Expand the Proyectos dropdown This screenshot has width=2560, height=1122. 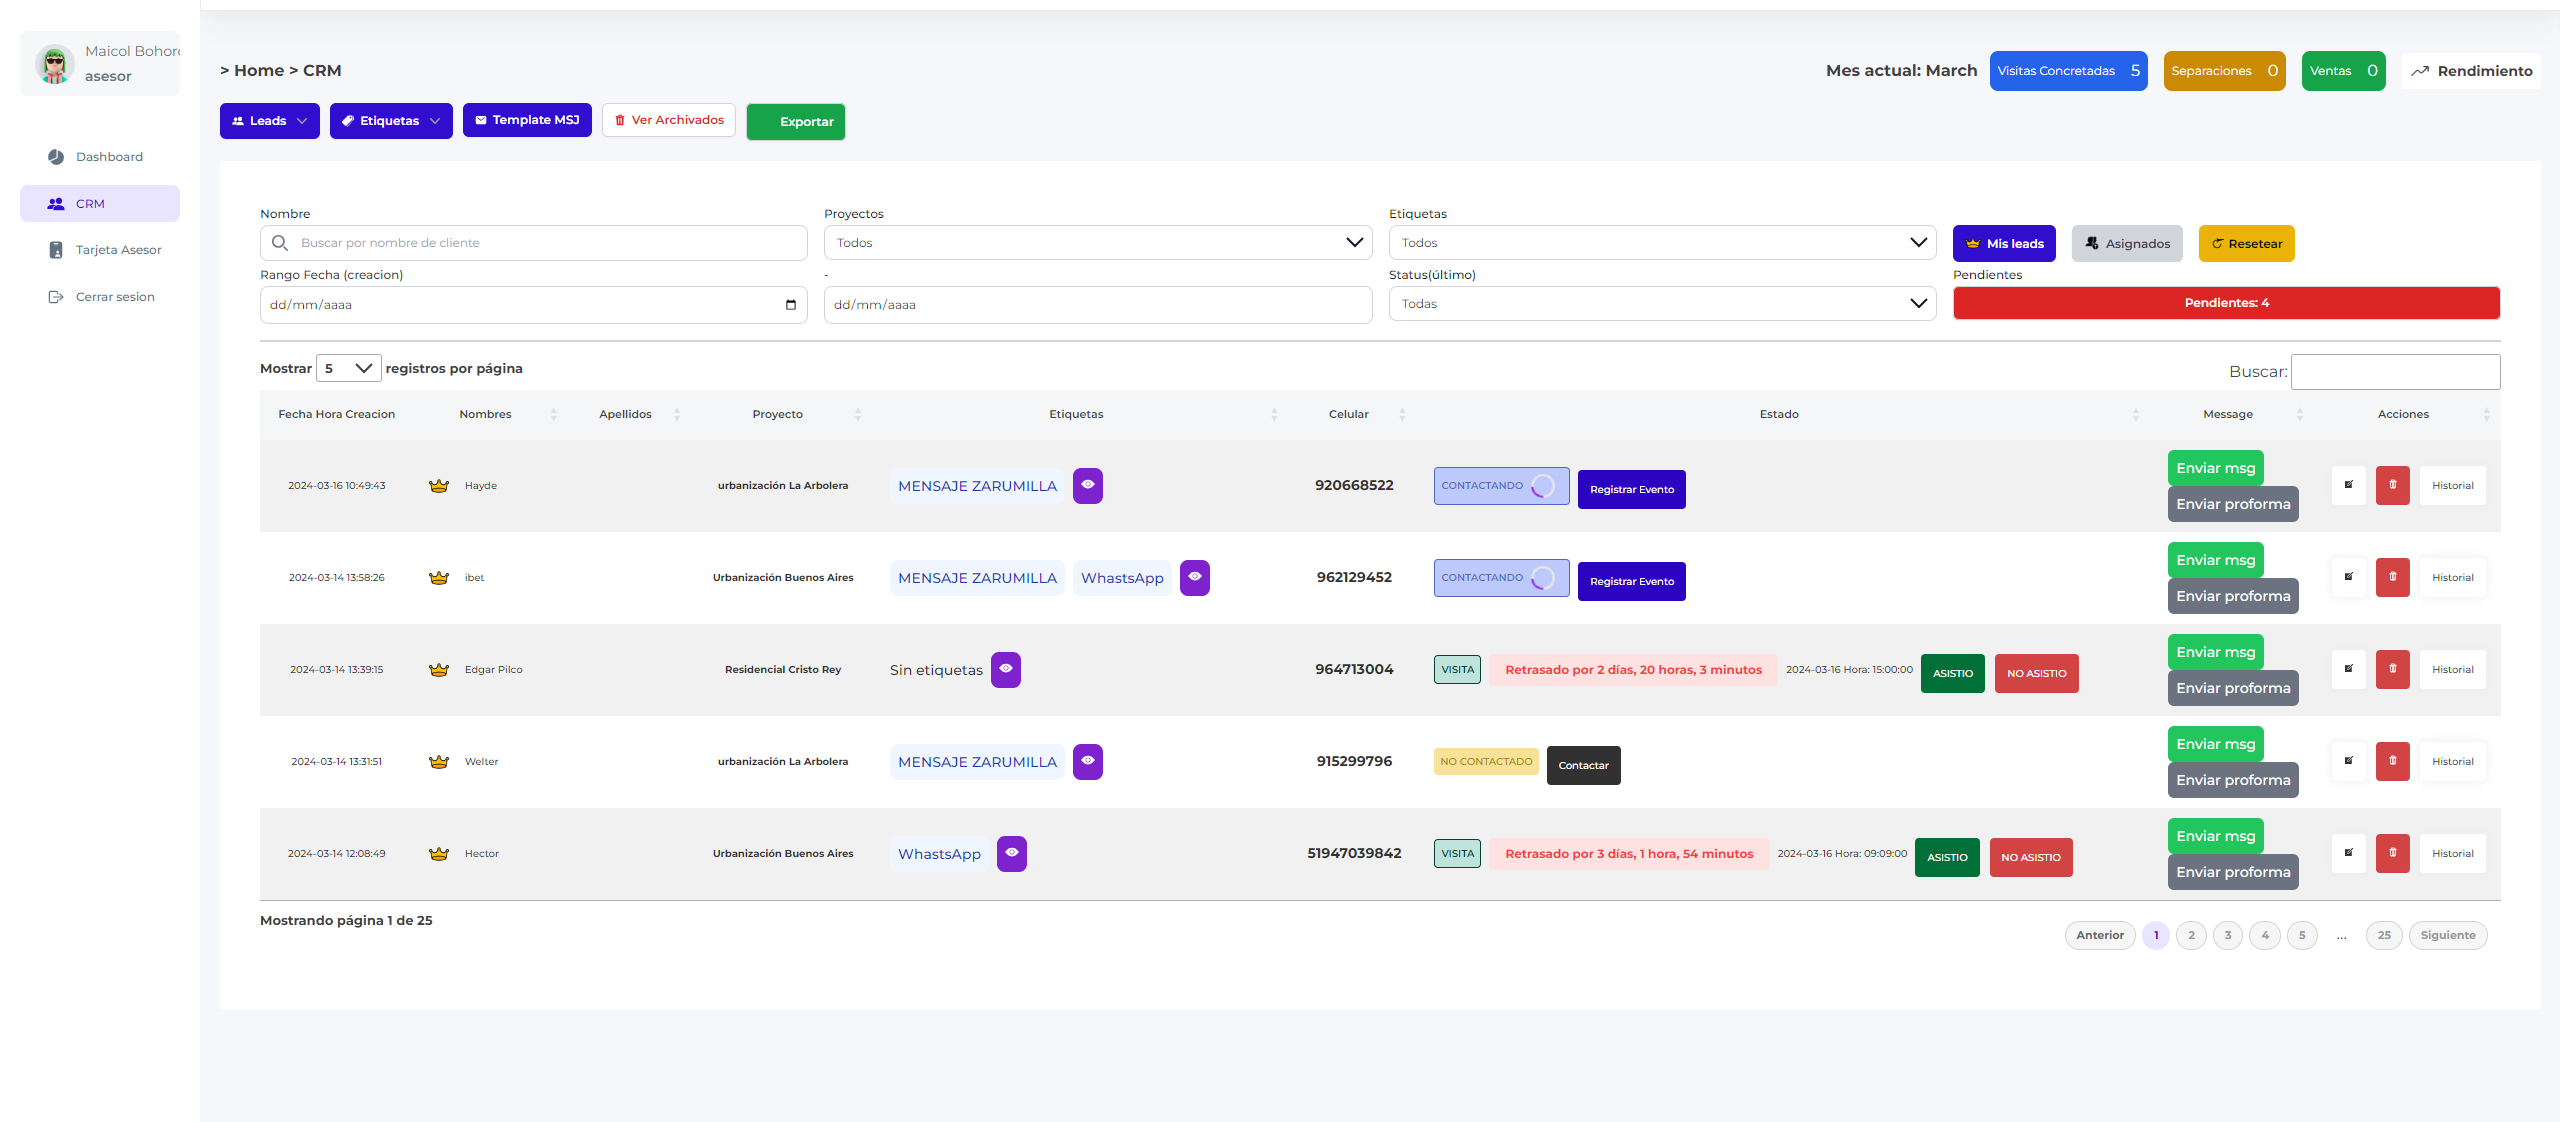1098,243
